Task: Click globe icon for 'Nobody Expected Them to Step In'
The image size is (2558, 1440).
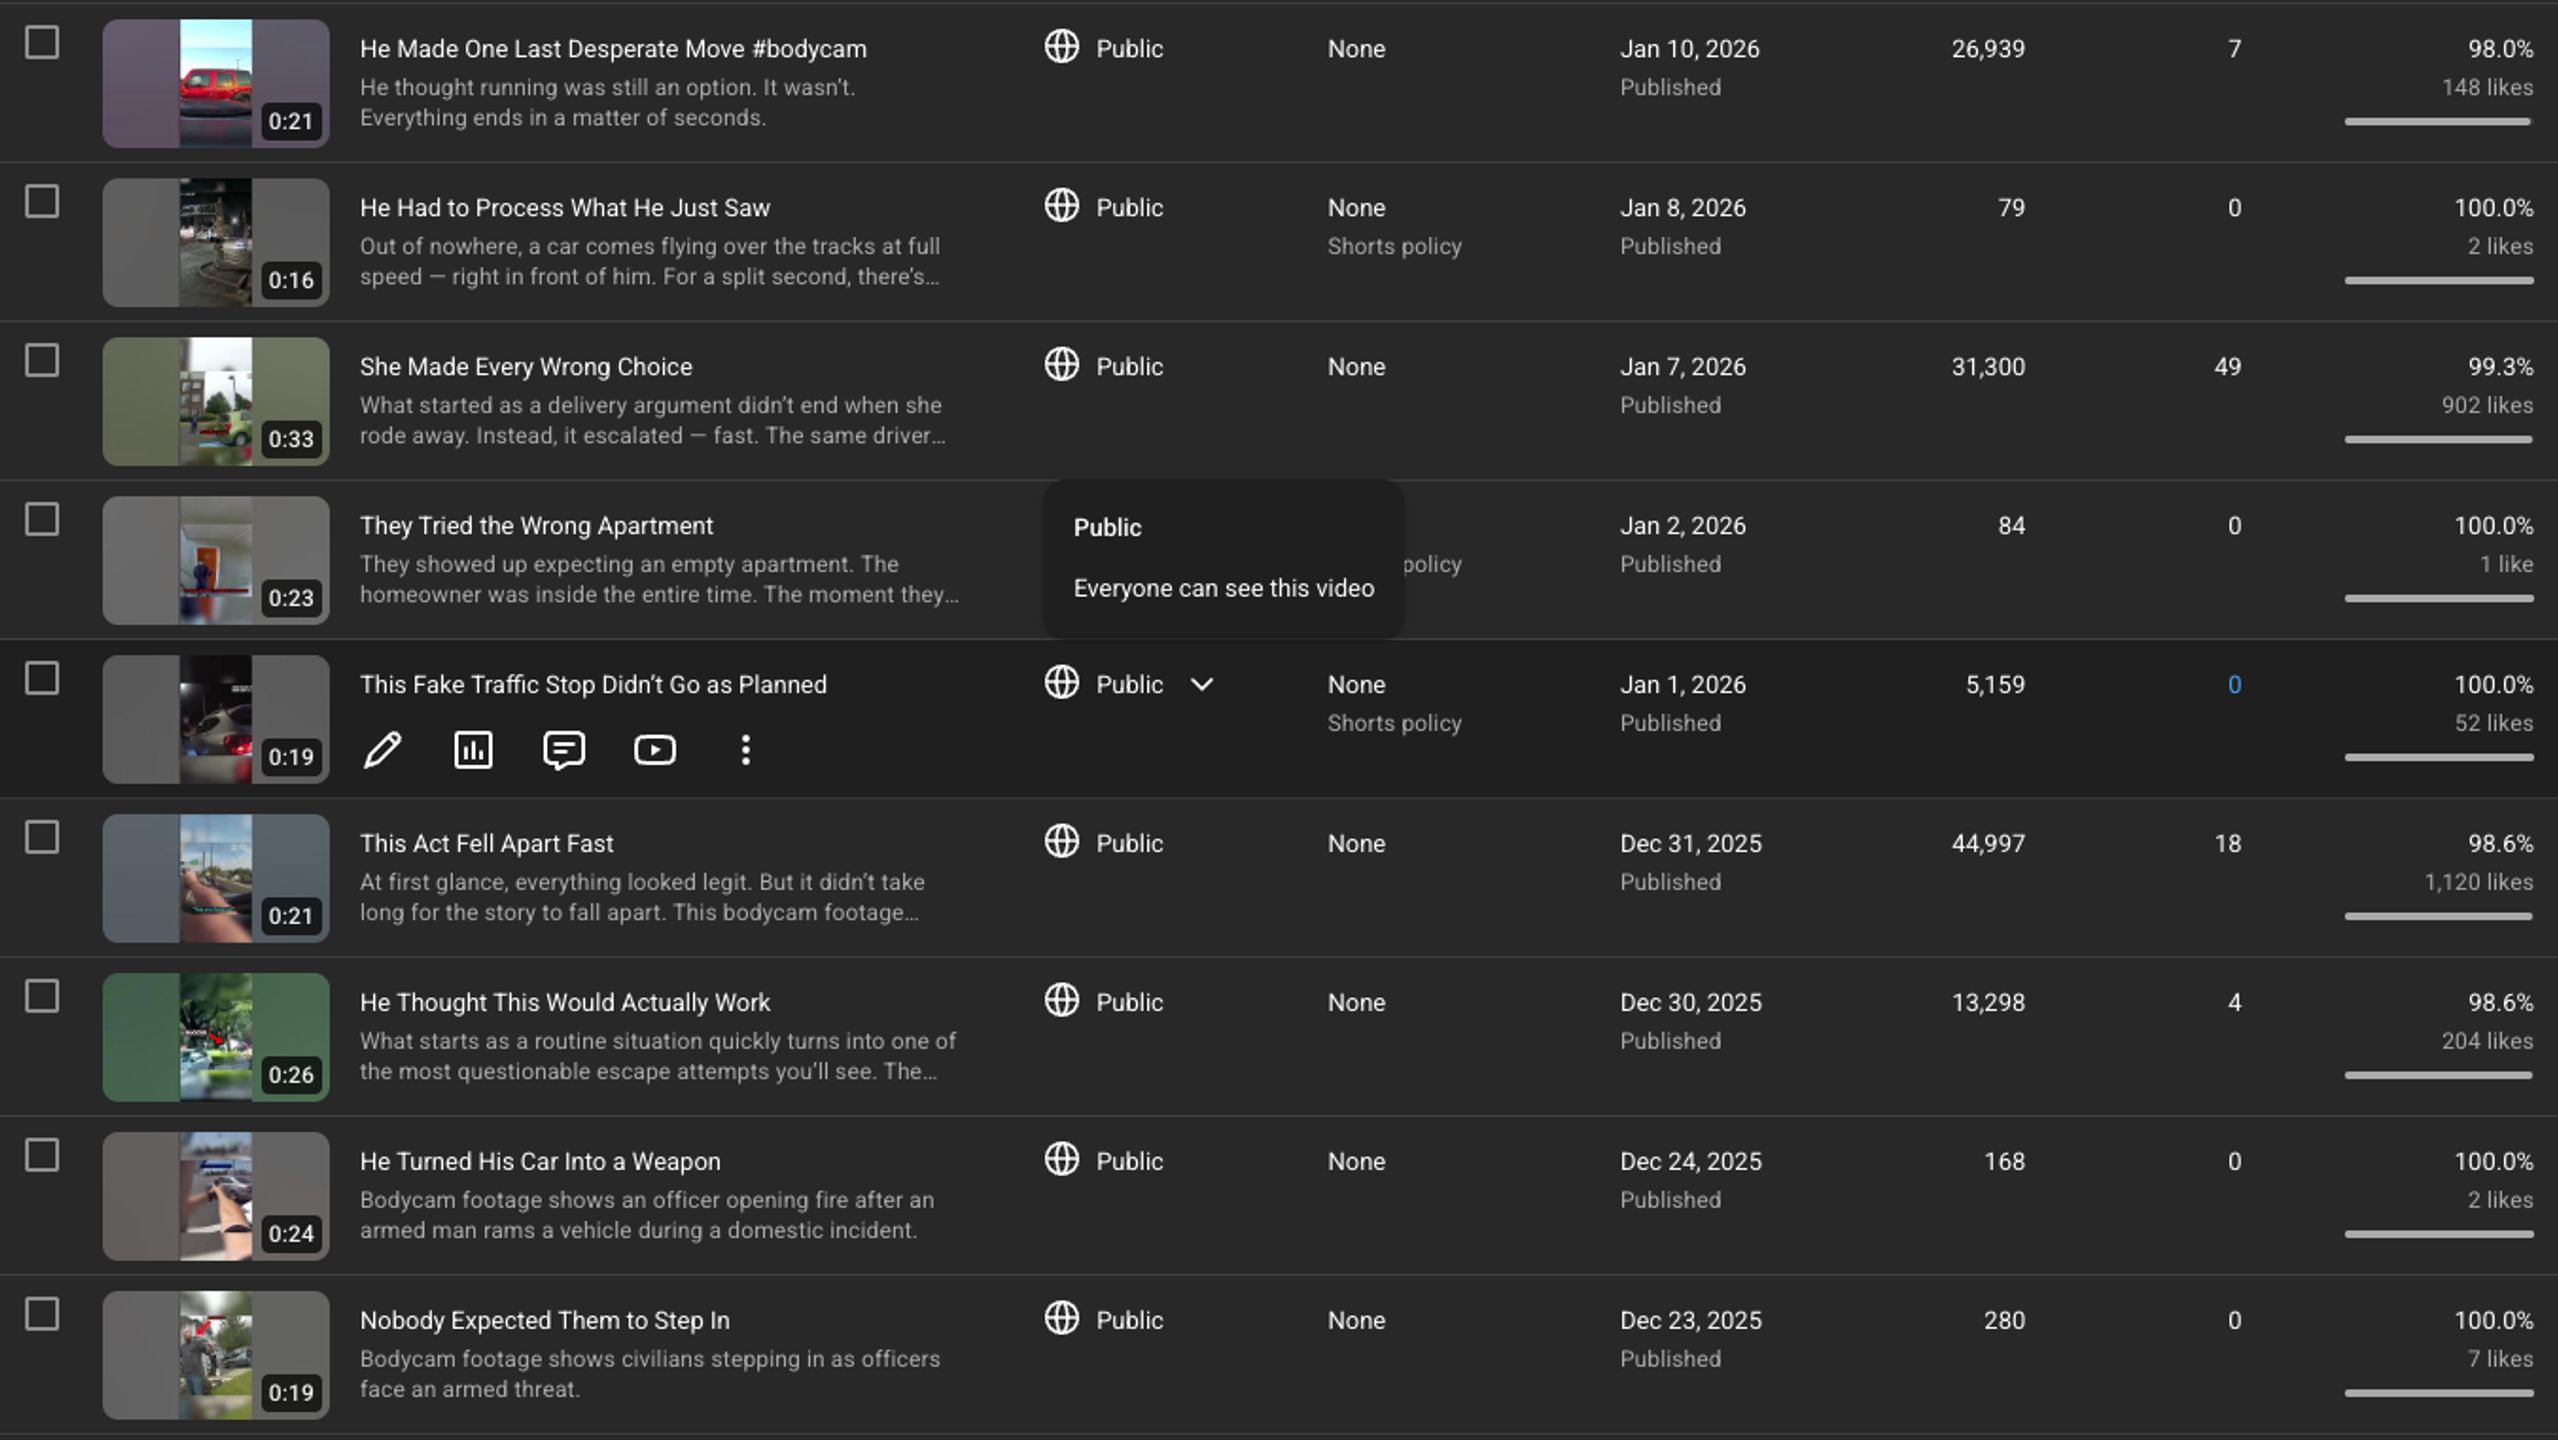Action: point(1061,1318)
